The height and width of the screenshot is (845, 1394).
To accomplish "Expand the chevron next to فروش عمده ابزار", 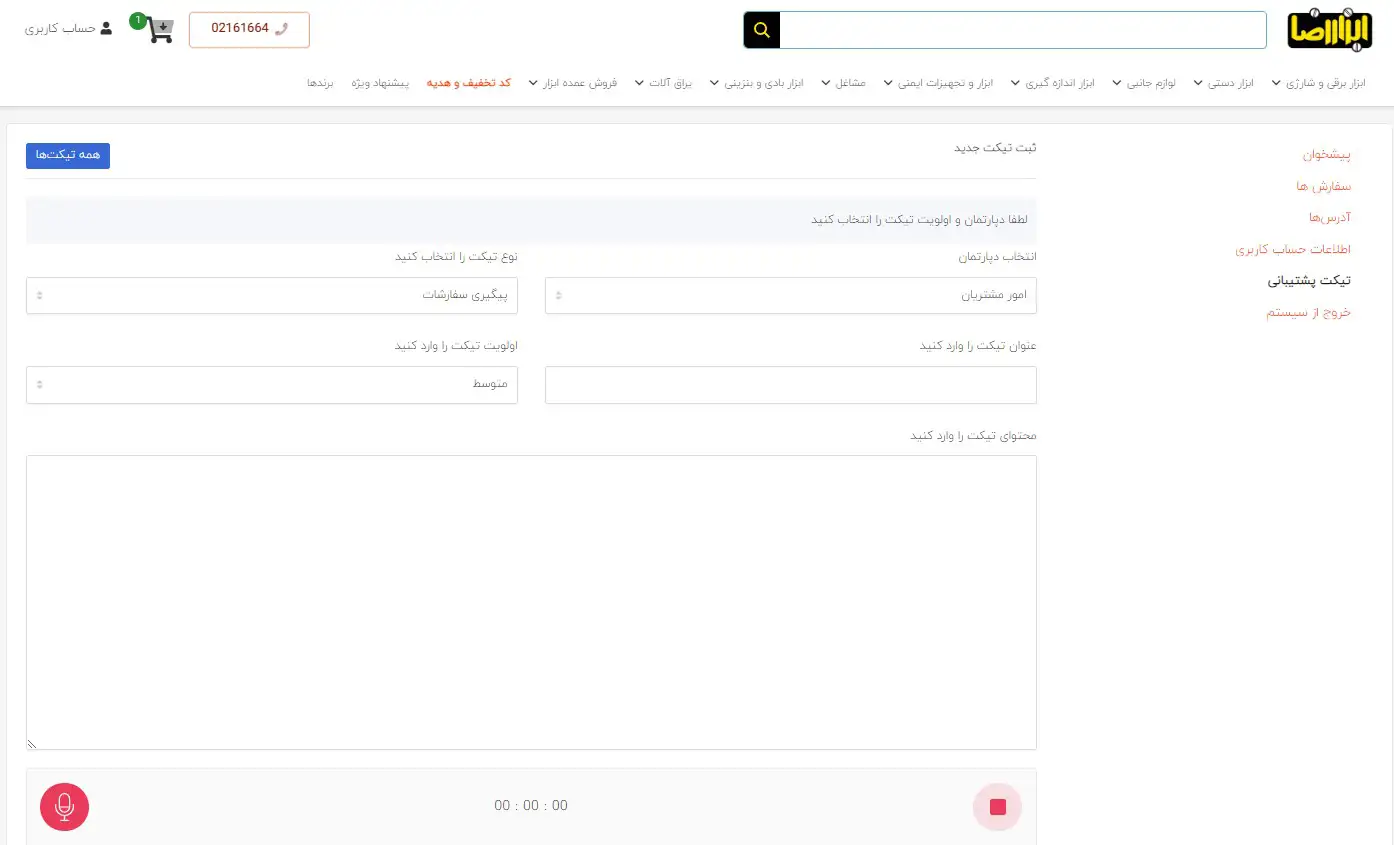I will click(533, 83).
